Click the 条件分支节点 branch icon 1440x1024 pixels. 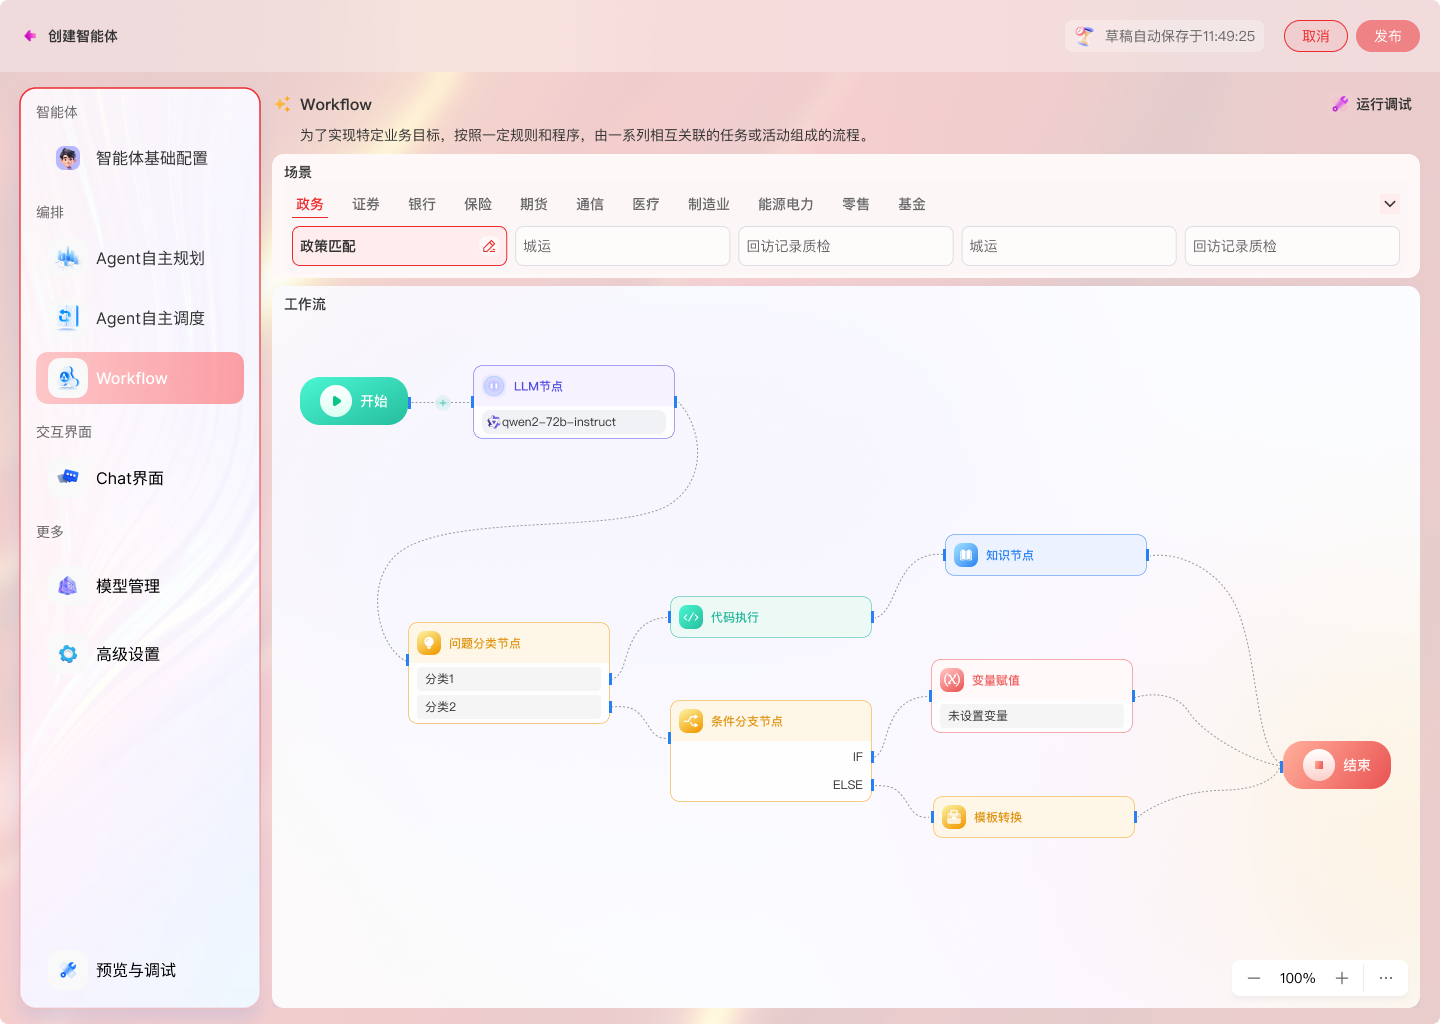[691, 721]
